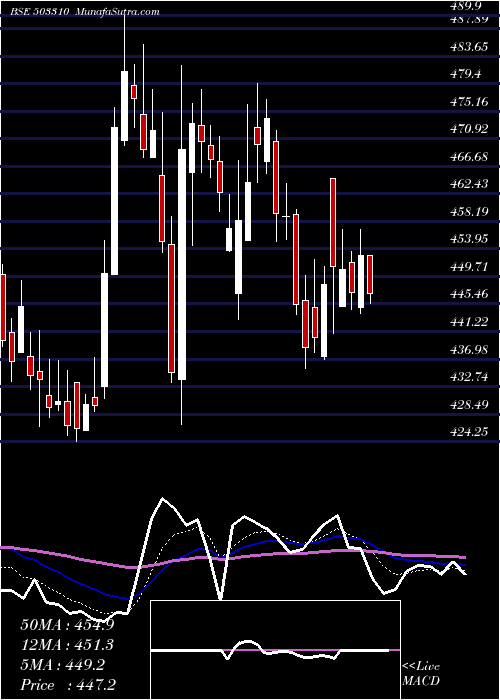Click the Price : 447.2 value
The width and height of the screenshot is (500, 700).
tap(69, 685)
